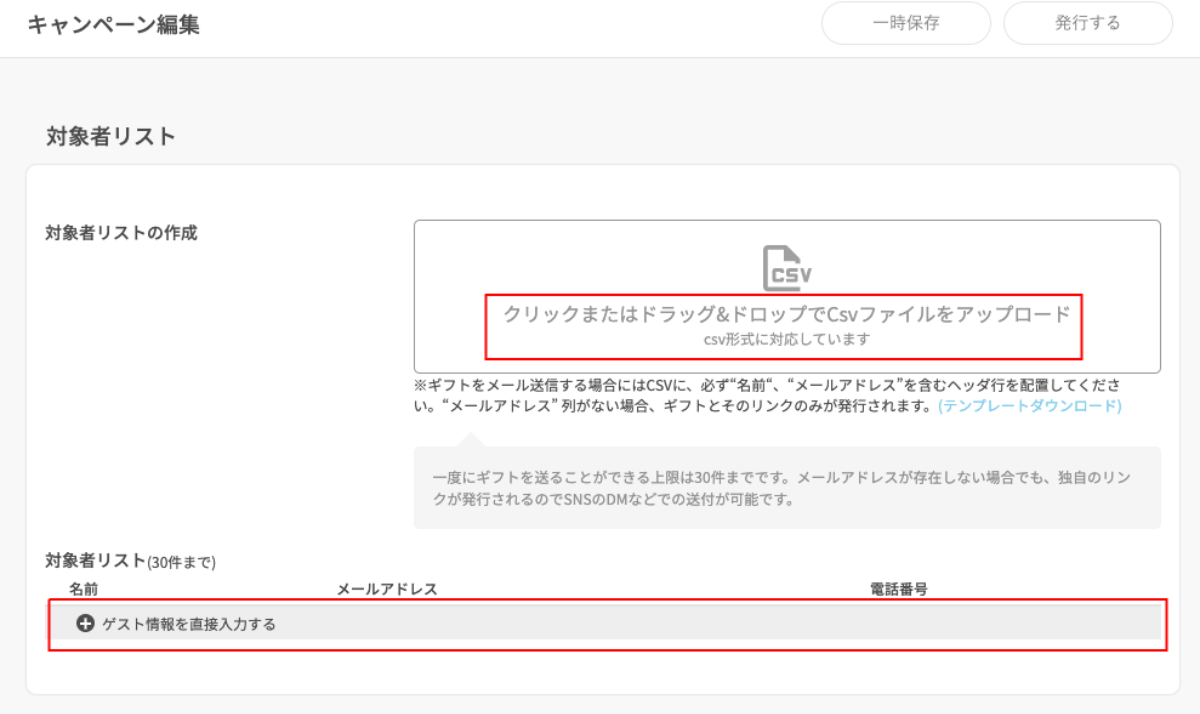Screen dimensions: 1200x714
Task: Click the 名前 column header
Action: coord(83,589)
